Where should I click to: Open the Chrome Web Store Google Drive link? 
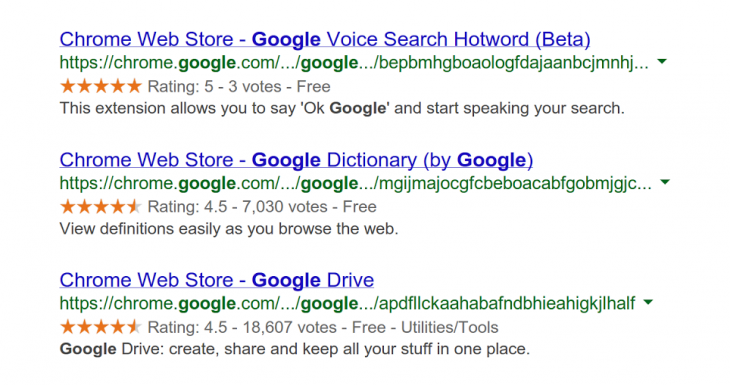(216, 280)
